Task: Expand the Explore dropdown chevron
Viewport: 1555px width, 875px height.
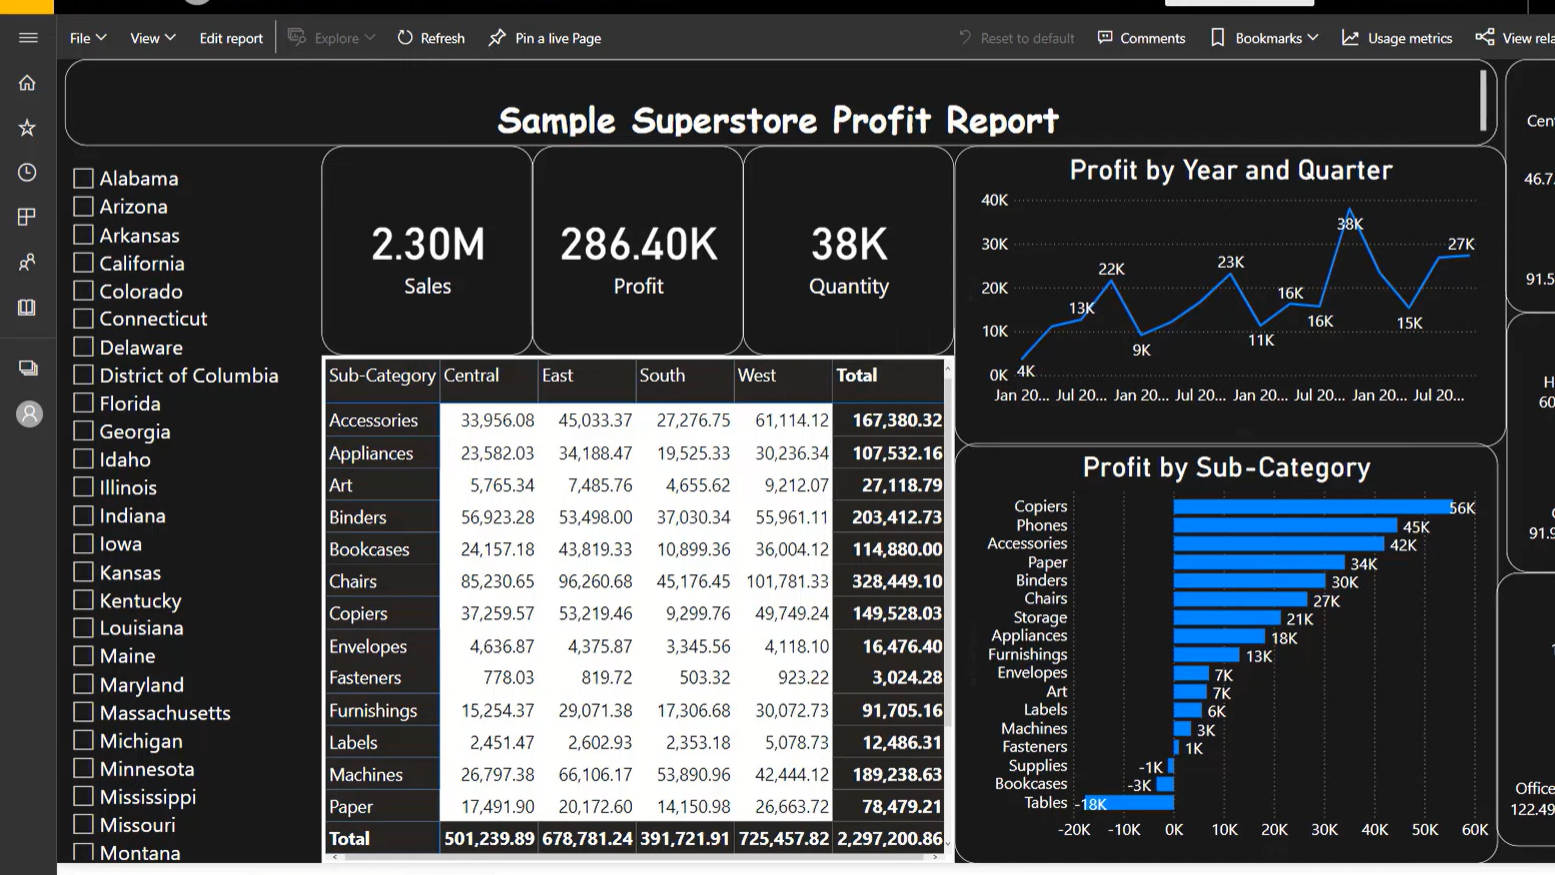Action: click(x=370, y=38)
